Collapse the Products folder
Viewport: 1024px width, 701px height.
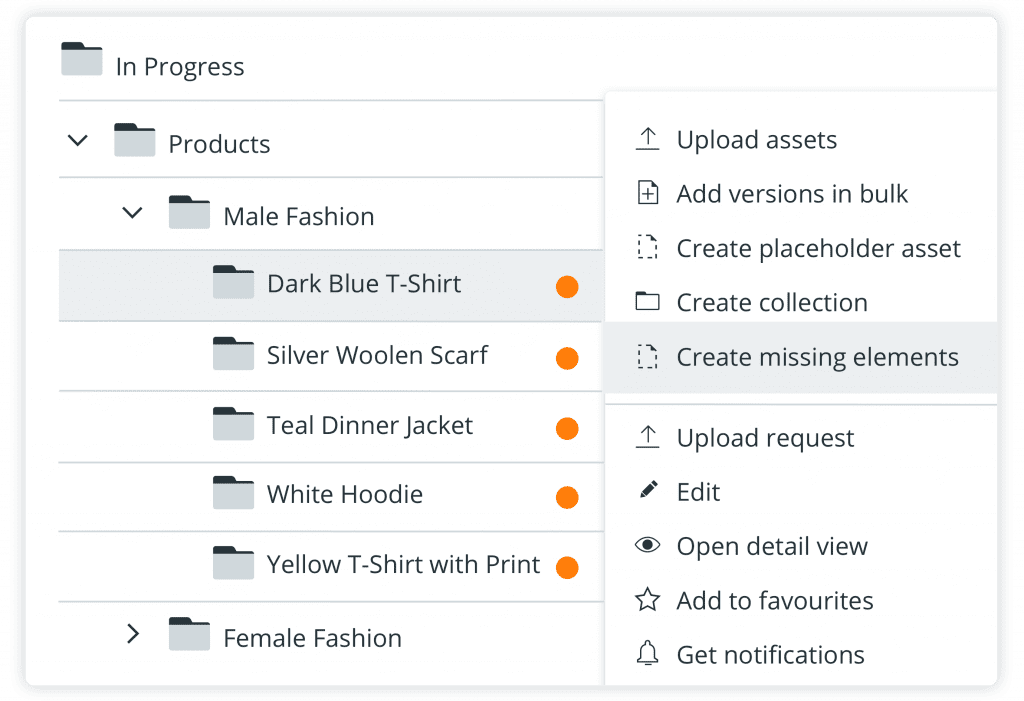click(x=77, y=141)
